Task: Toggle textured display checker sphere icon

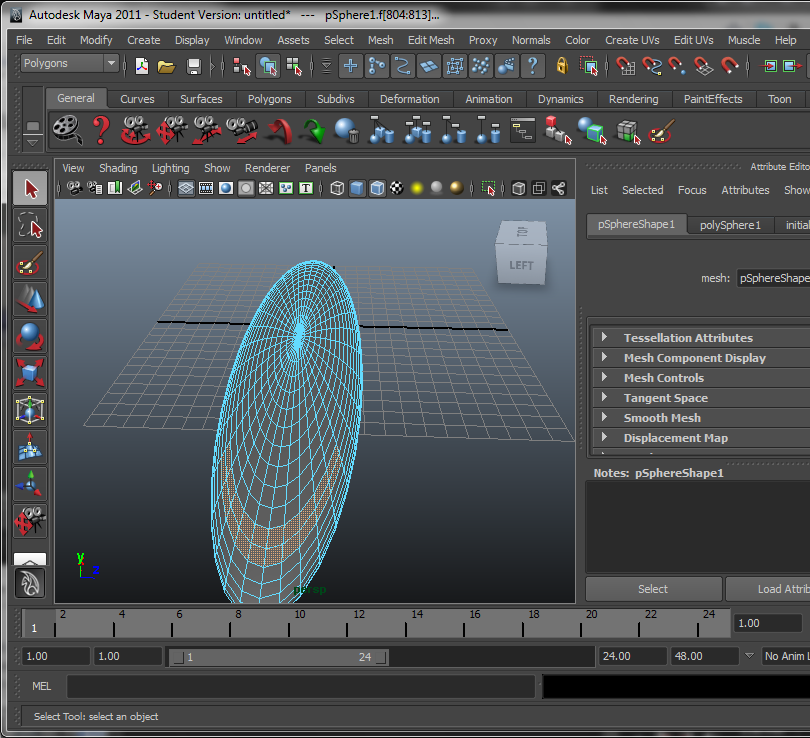Action: pyautogui.click(x=397, y=189)
